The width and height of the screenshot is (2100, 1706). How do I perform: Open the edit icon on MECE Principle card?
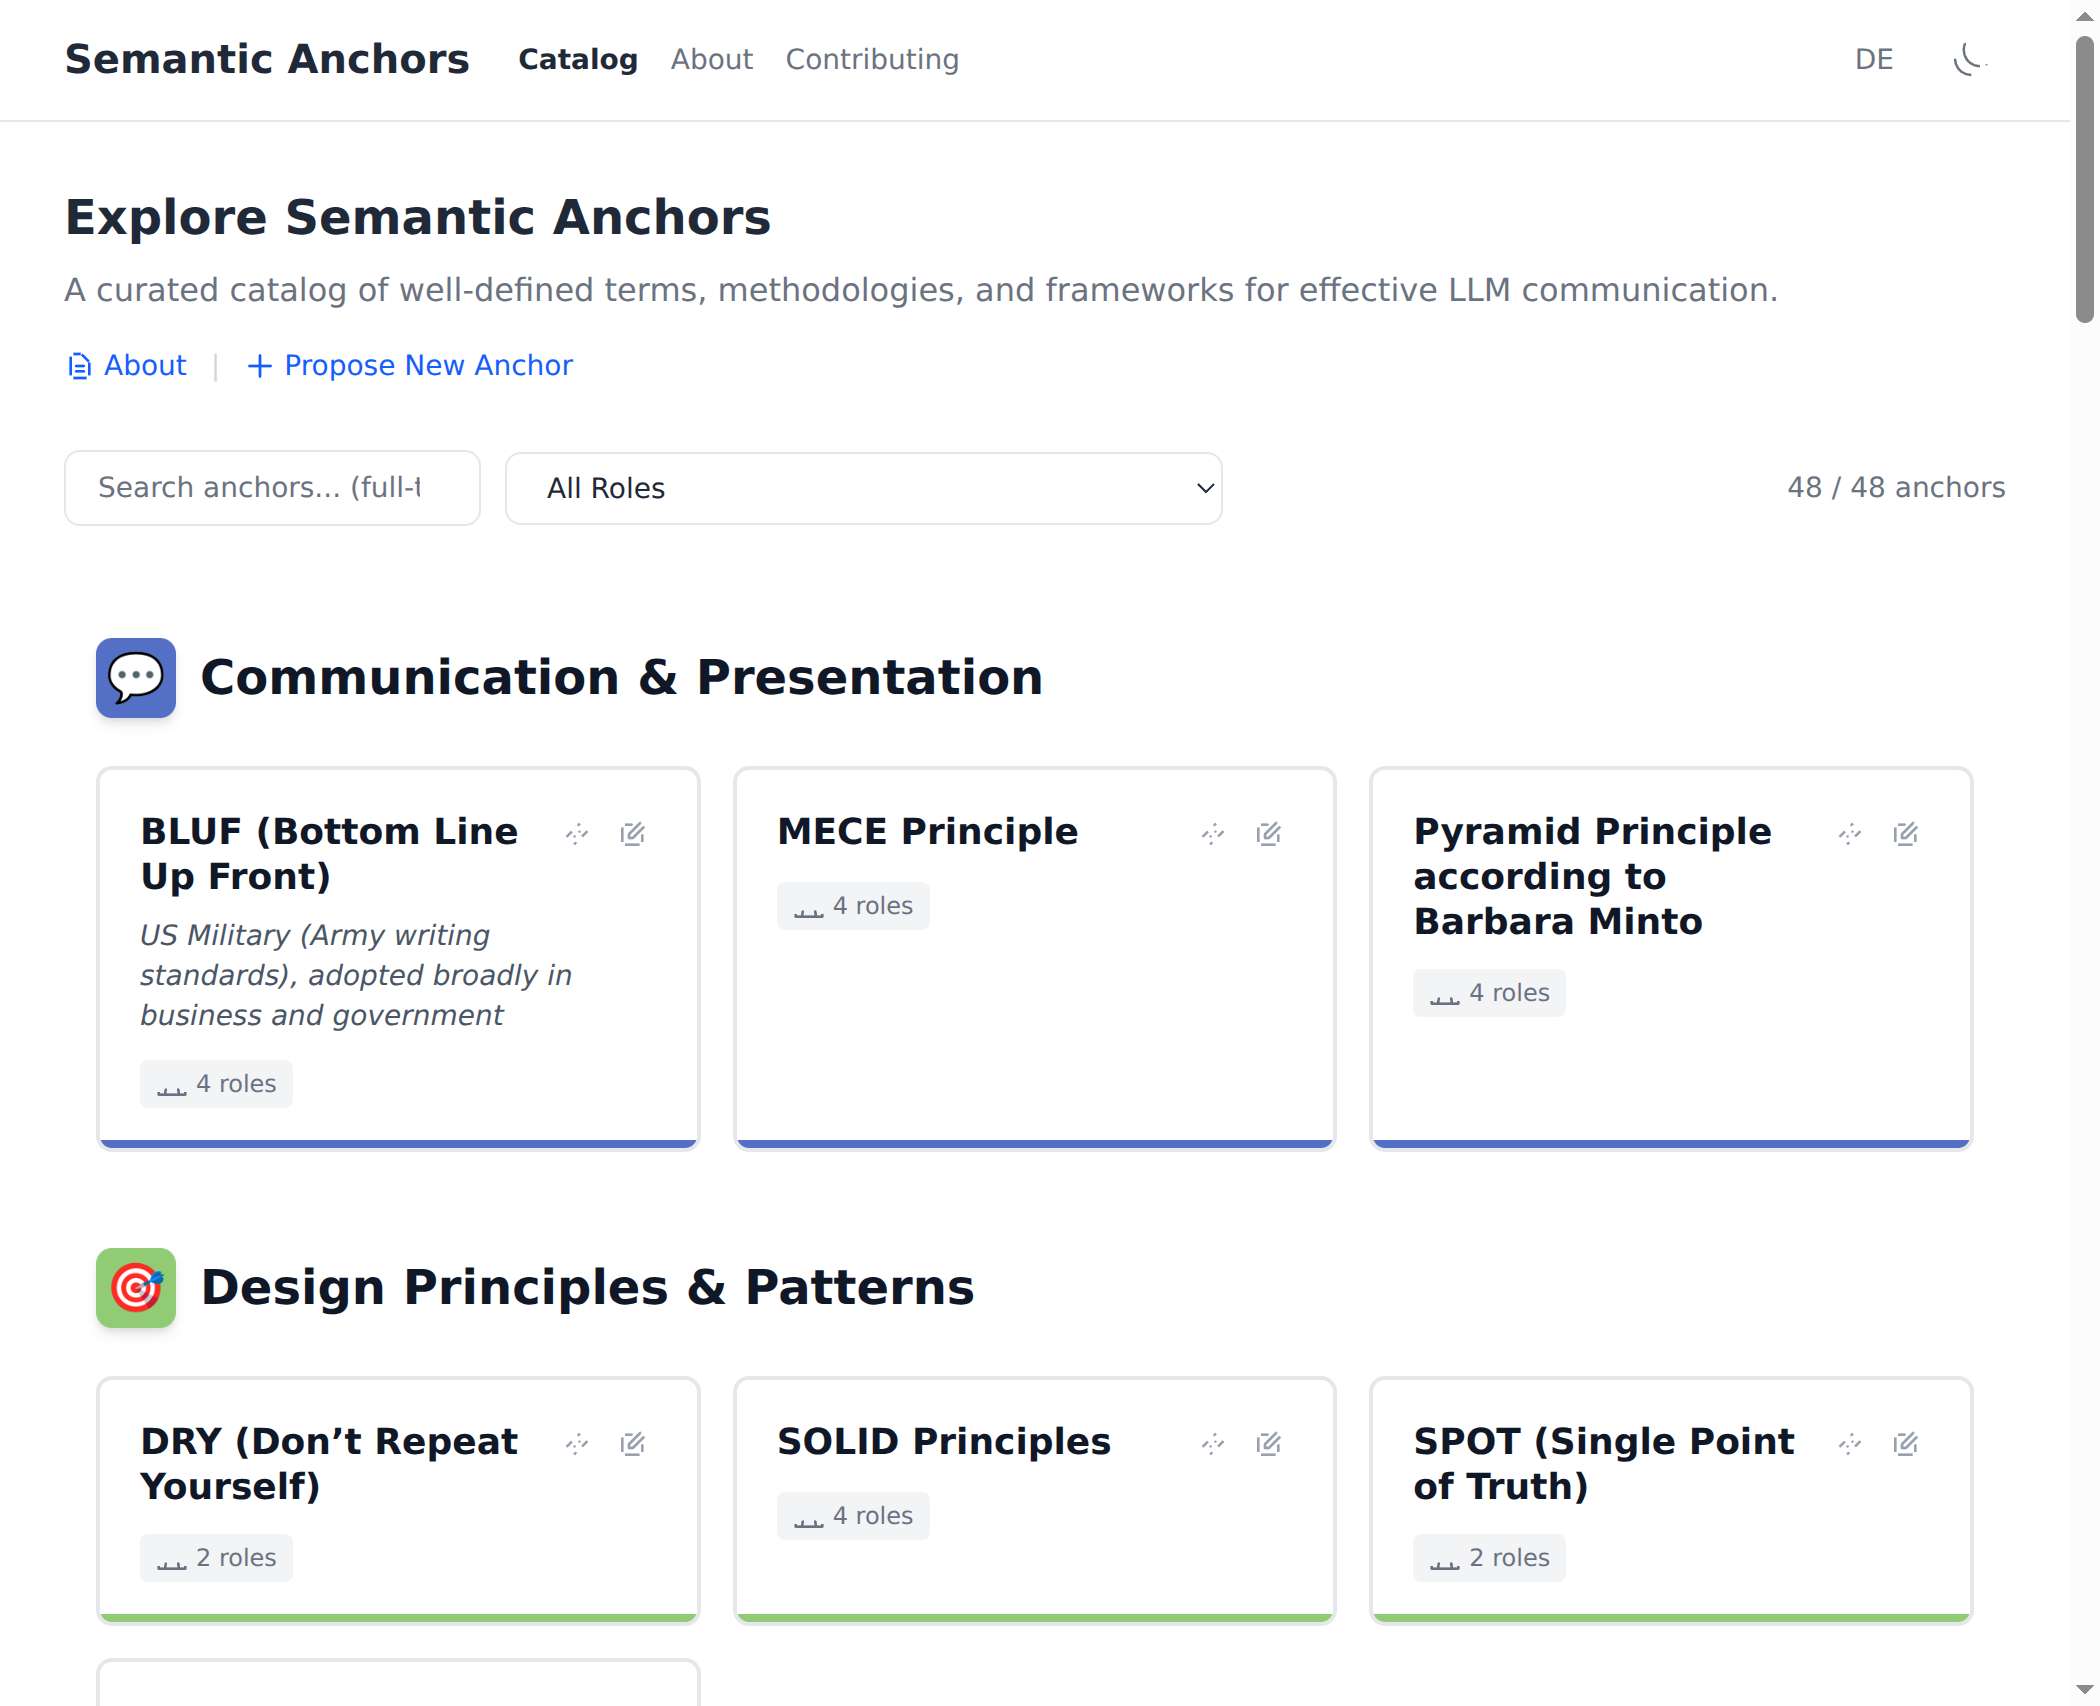coord(1268,833)
